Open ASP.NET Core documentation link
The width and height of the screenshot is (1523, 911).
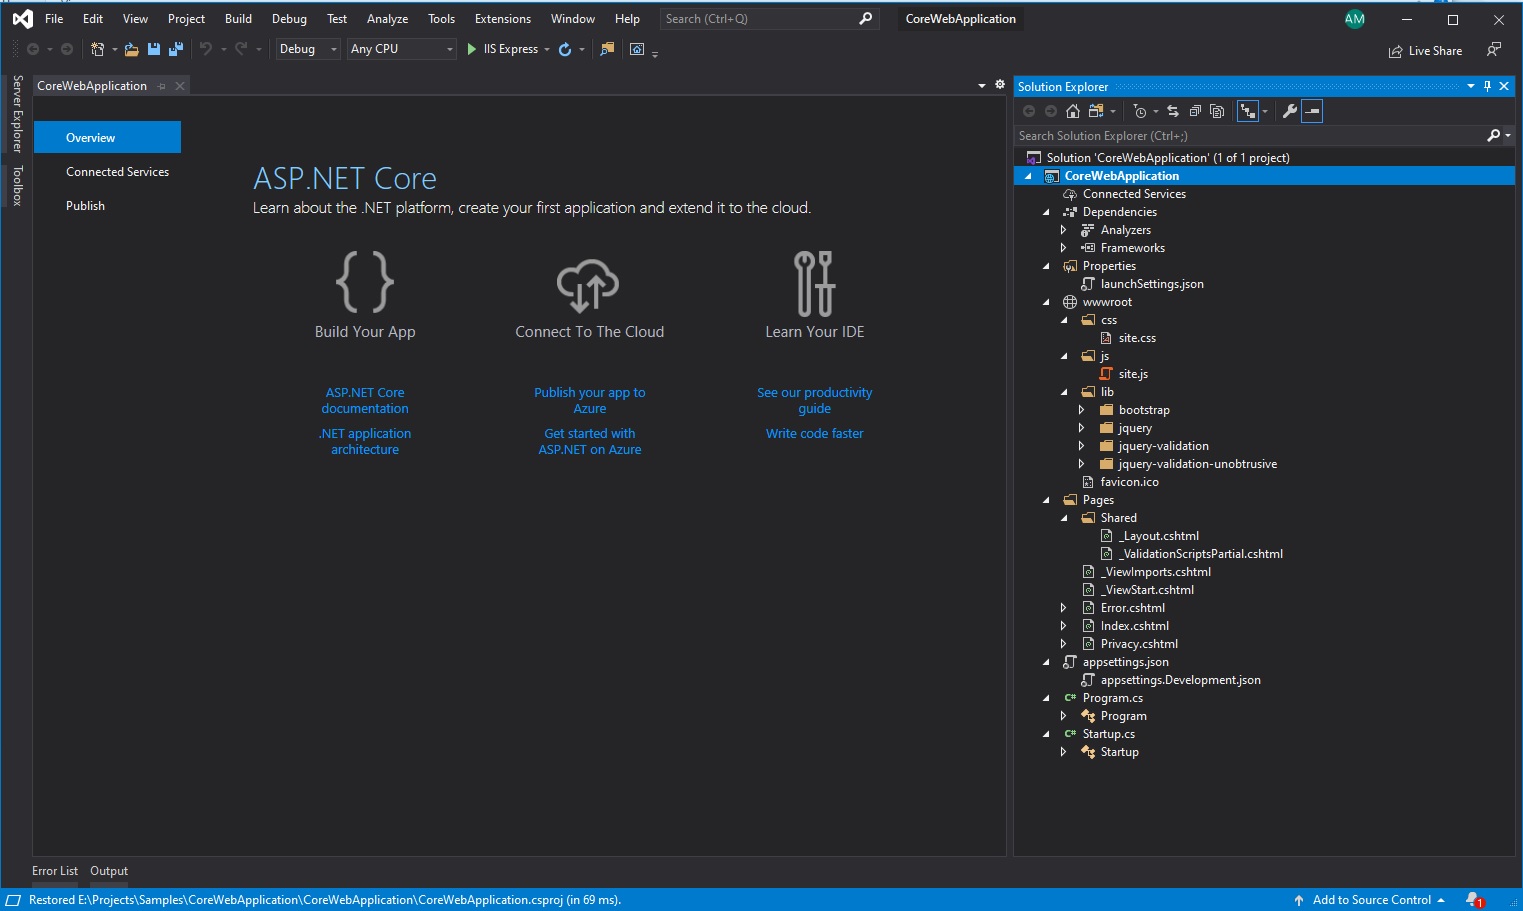[x=365, y=401]
